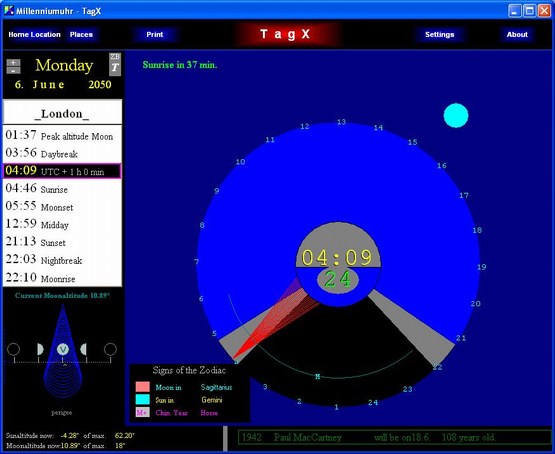Screen dimensions: 555x454
Task: Select the 22:10 Moonrise row
Action: (x=62, y=277)
